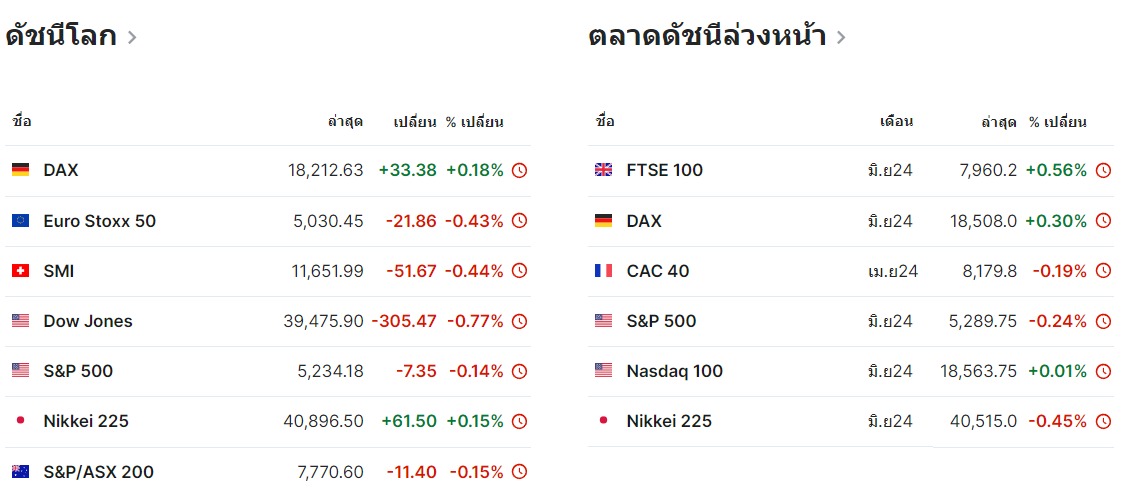Open the Dow Jones index page
The width and height of the screenshot is (1123, 494).
coord(88,321)
